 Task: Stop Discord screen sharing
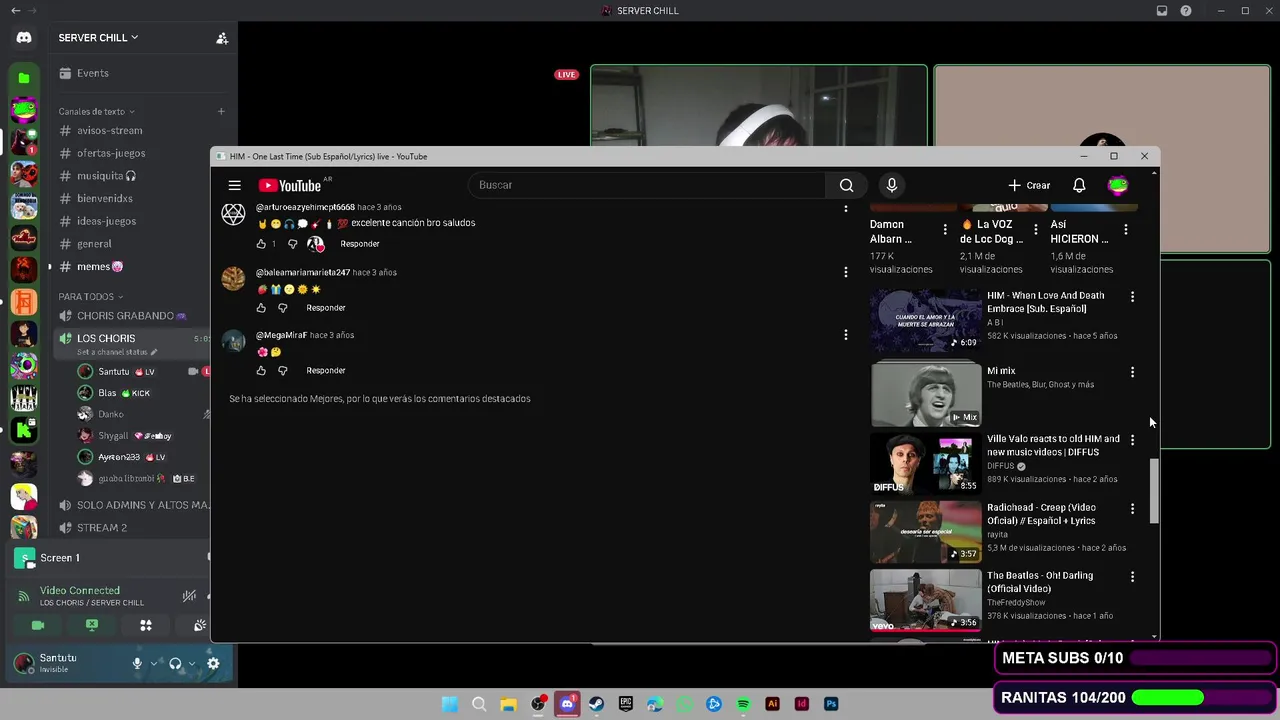tap(92, 625)
